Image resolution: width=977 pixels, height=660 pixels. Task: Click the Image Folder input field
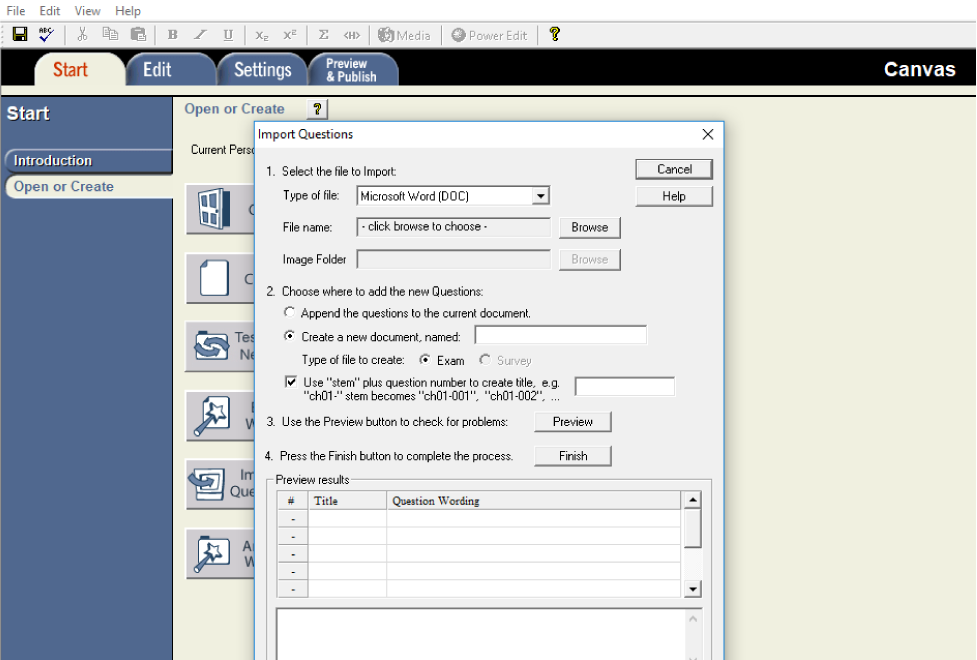(454, 259)
